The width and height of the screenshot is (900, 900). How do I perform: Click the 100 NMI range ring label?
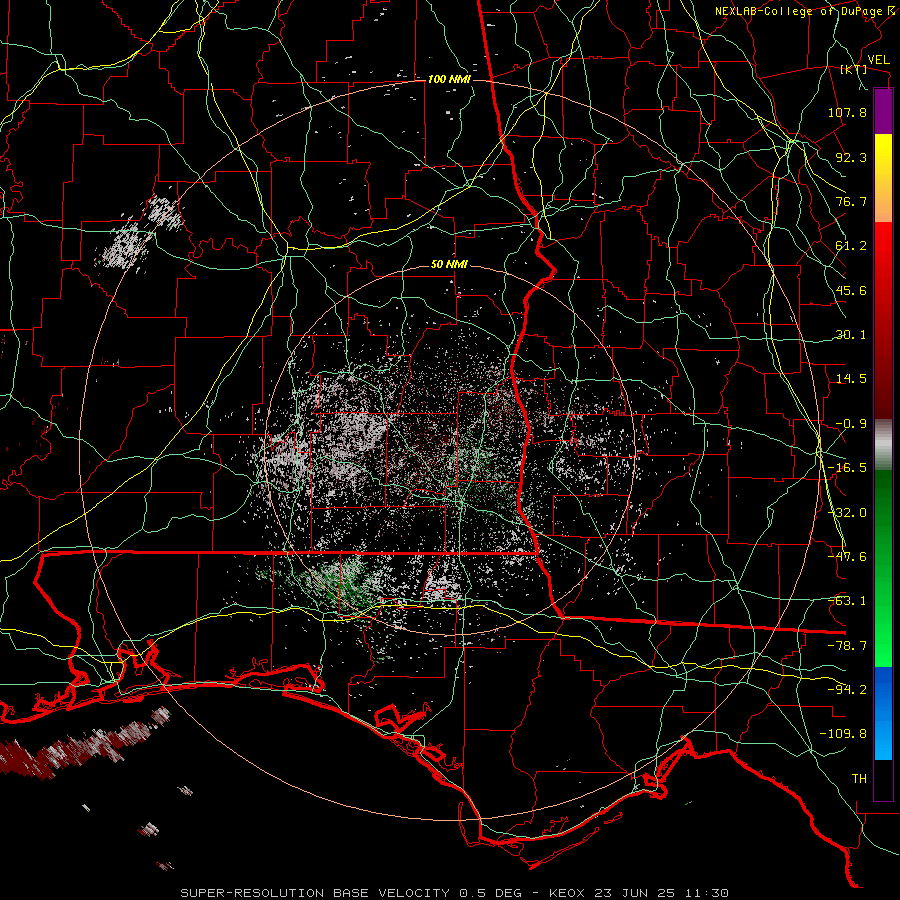(449, 79)
